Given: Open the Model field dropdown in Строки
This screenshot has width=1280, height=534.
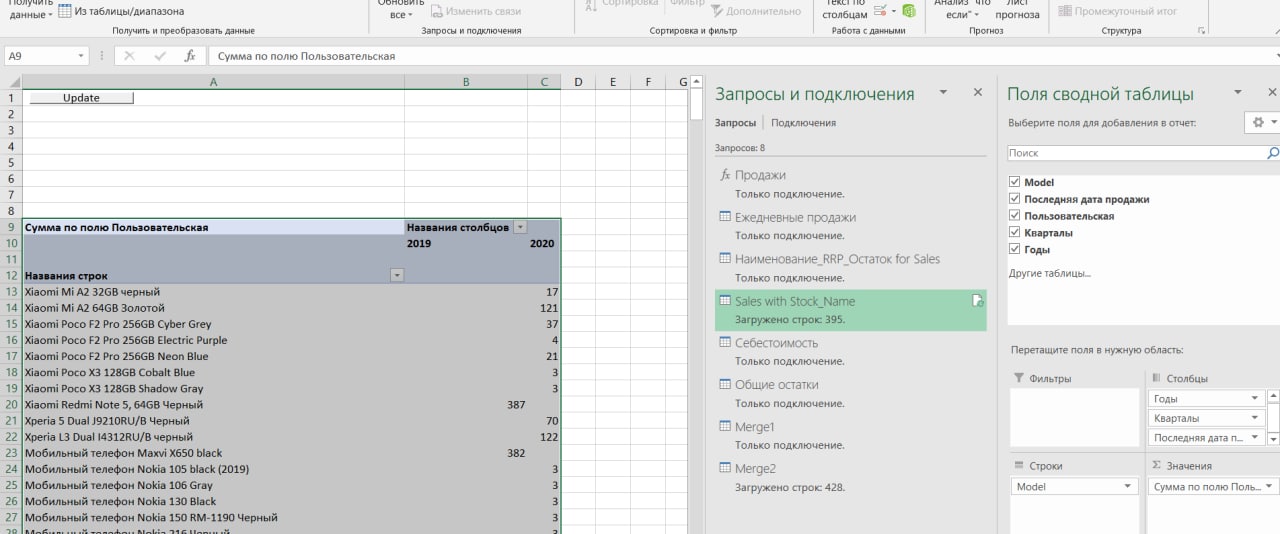Looking at the screenshot, I should pyautogui.click(x=1128, y=486).
